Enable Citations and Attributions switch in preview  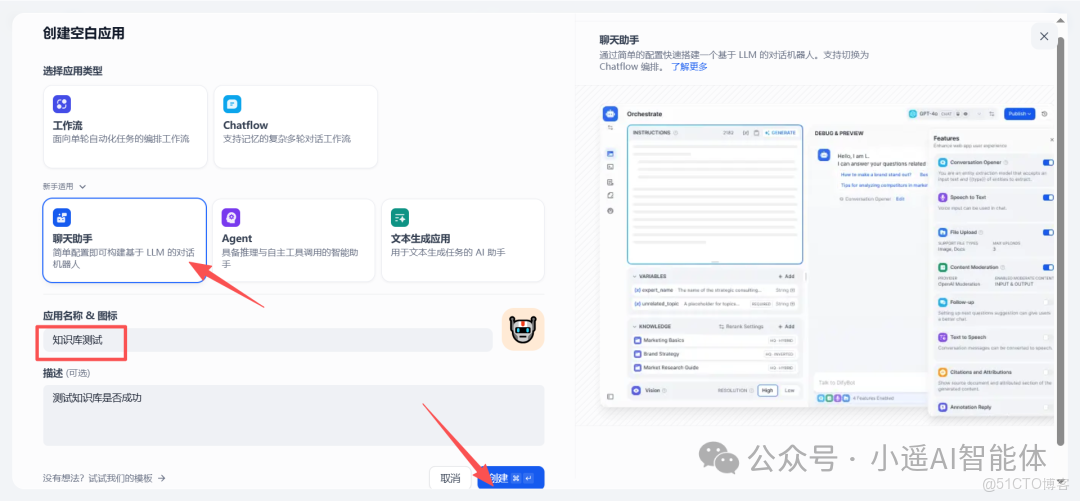pos(1048,371)
